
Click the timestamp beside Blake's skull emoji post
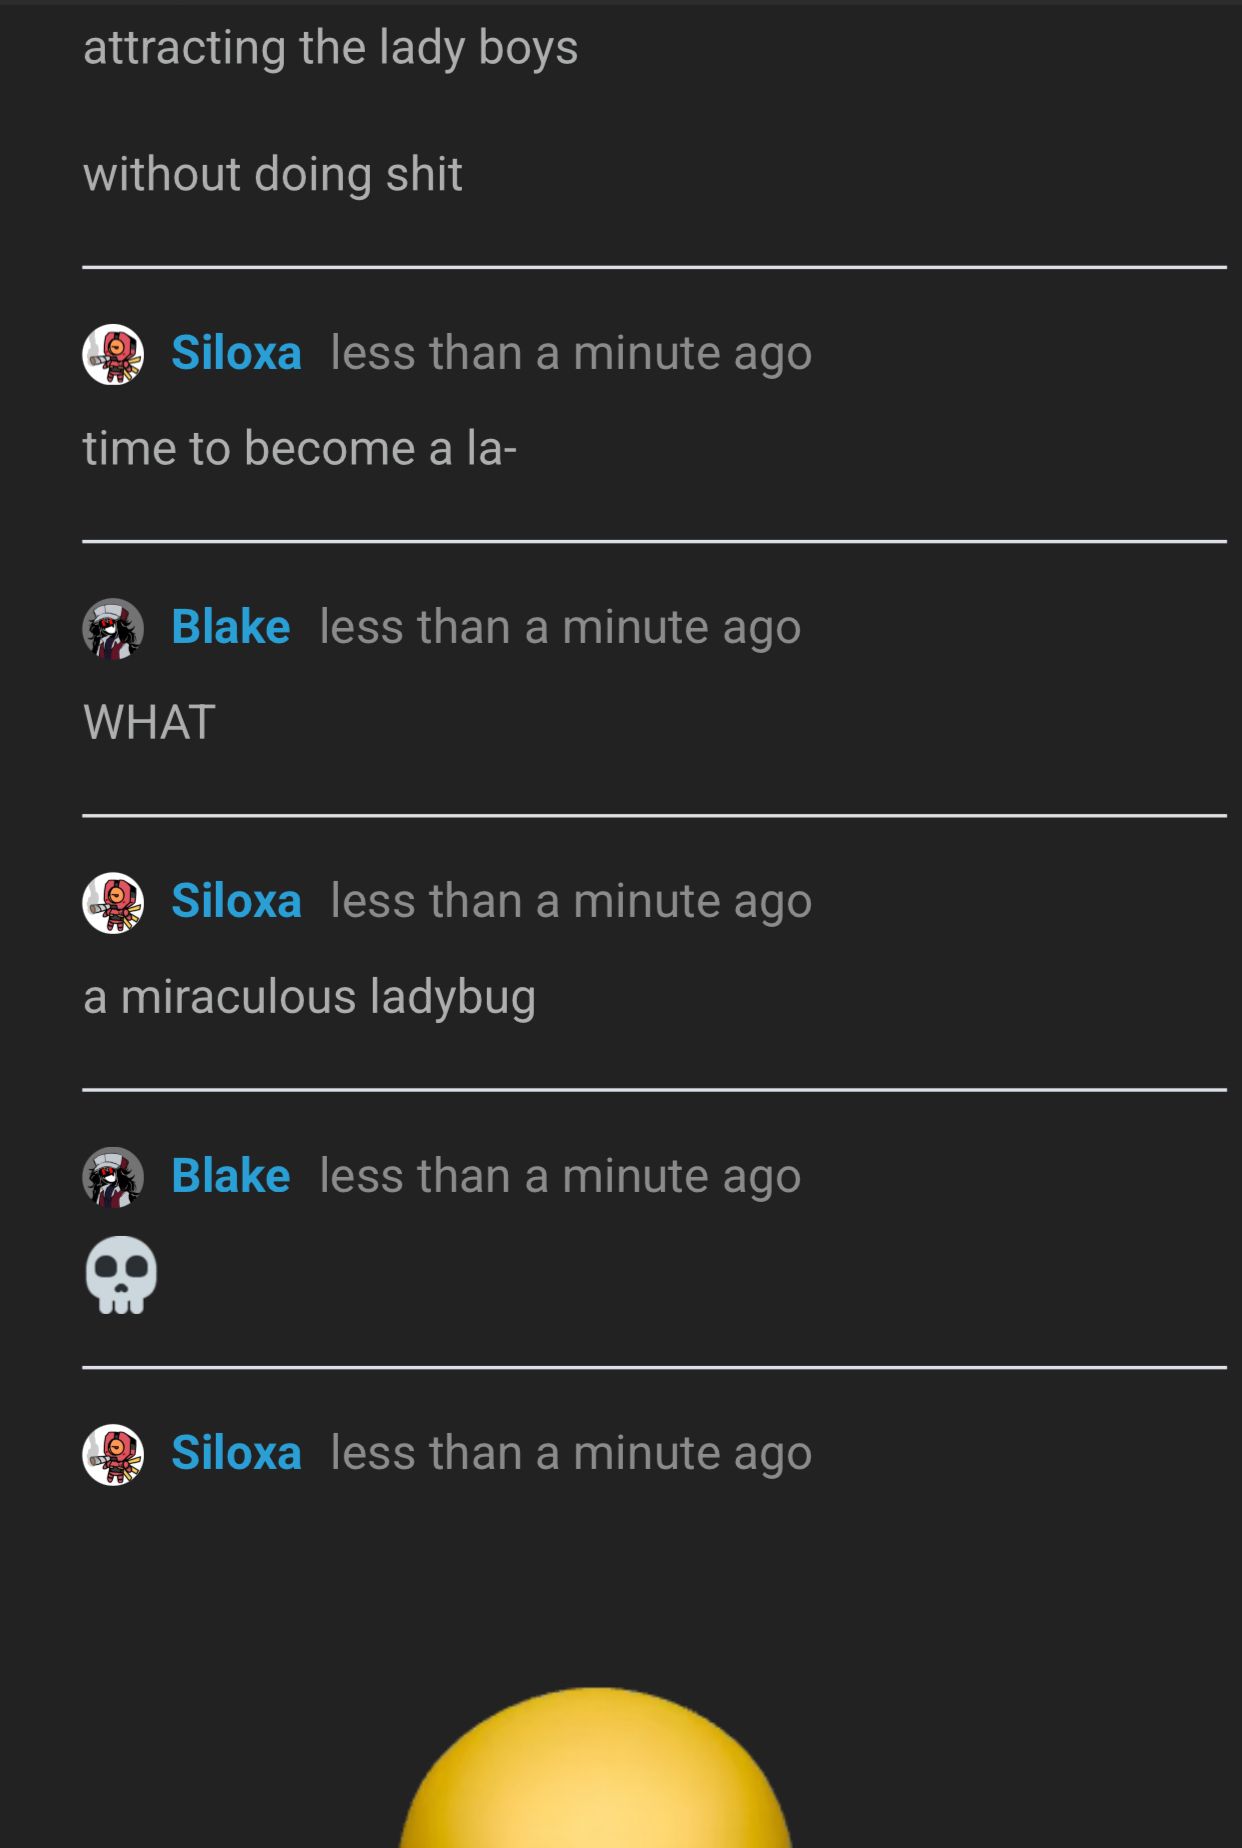tap(560, 1176)
